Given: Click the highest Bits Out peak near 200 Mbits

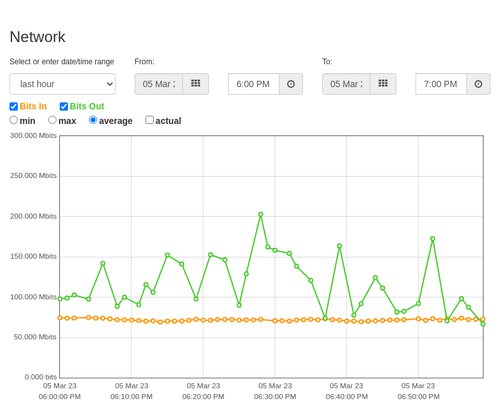Looking at the screenshot, I should click(261, 215).
